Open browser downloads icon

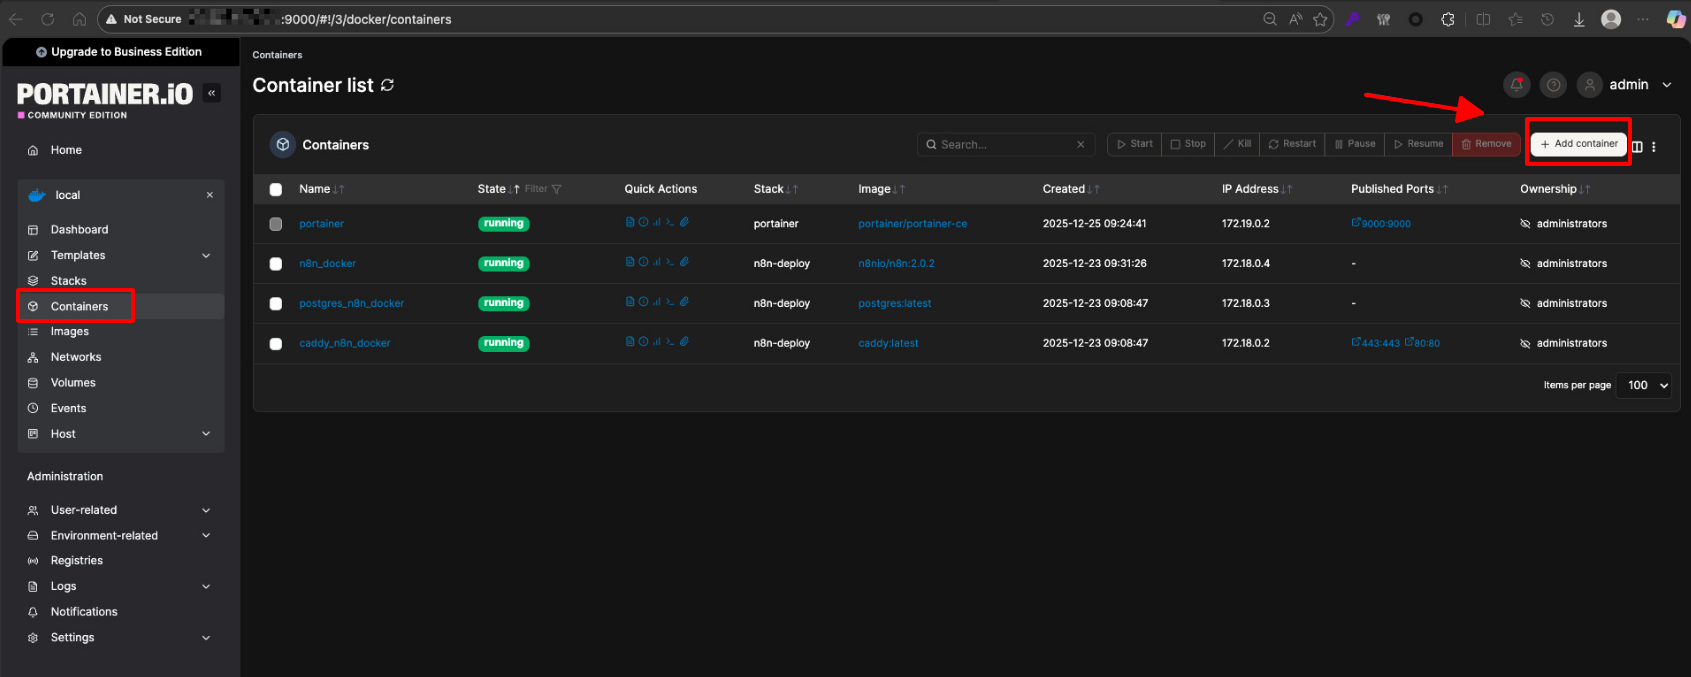tap(1579, 19)
